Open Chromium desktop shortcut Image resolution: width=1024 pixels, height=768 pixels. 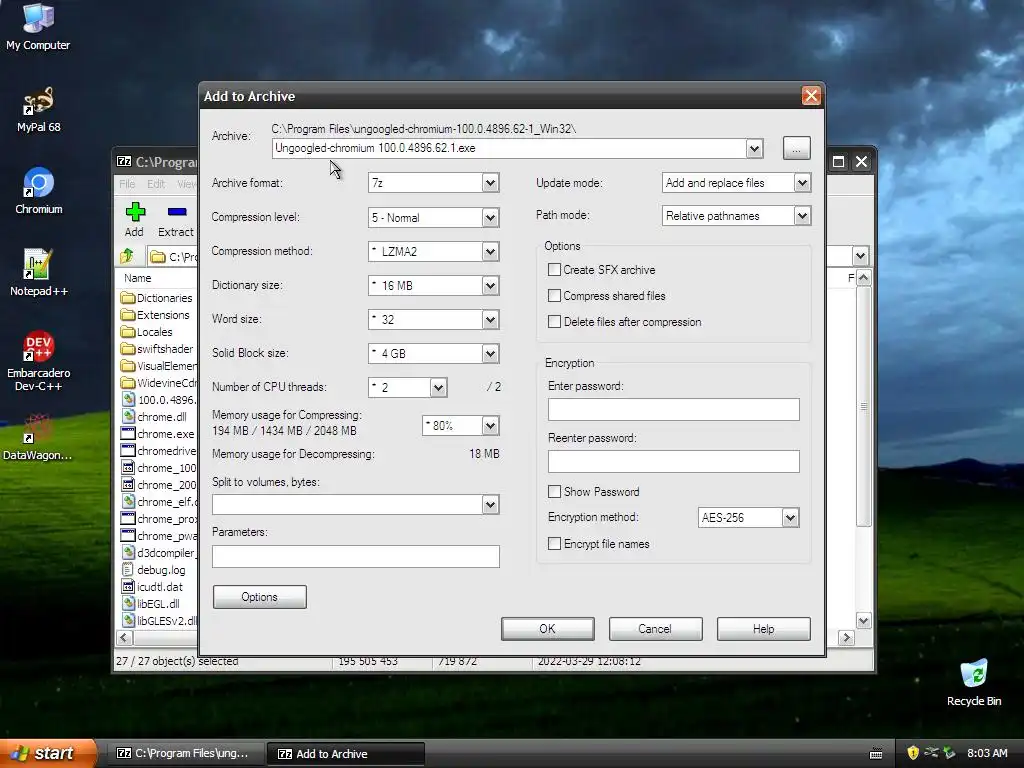coord(38,191)
